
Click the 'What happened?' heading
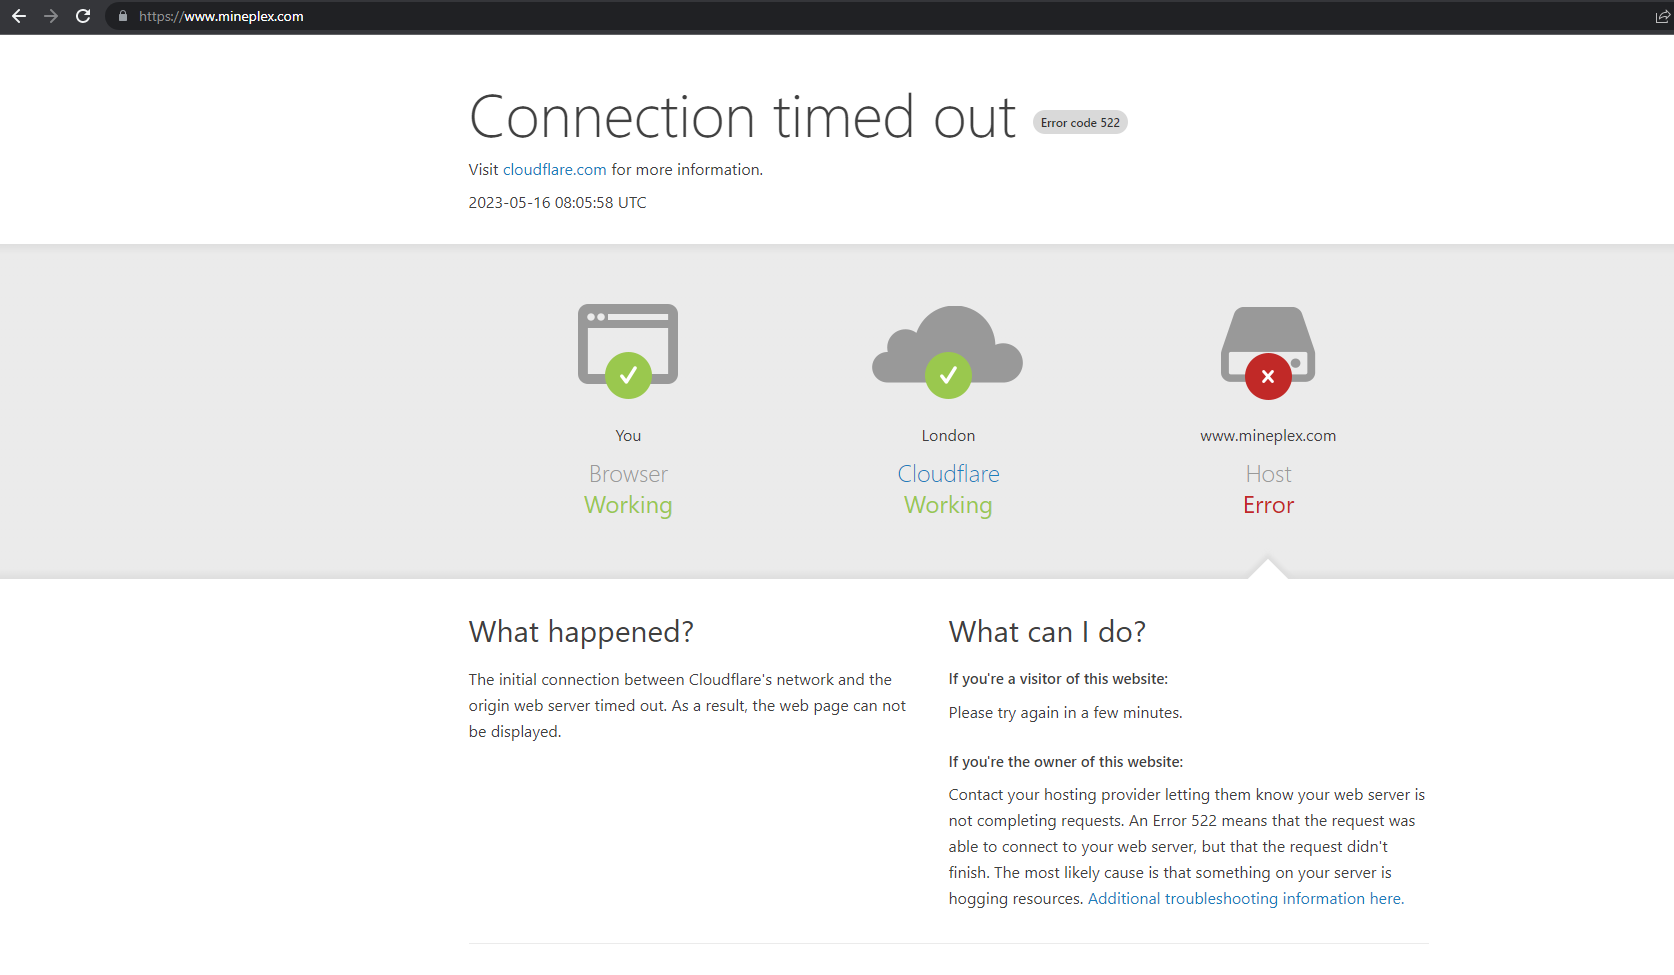tap(581, 632)
